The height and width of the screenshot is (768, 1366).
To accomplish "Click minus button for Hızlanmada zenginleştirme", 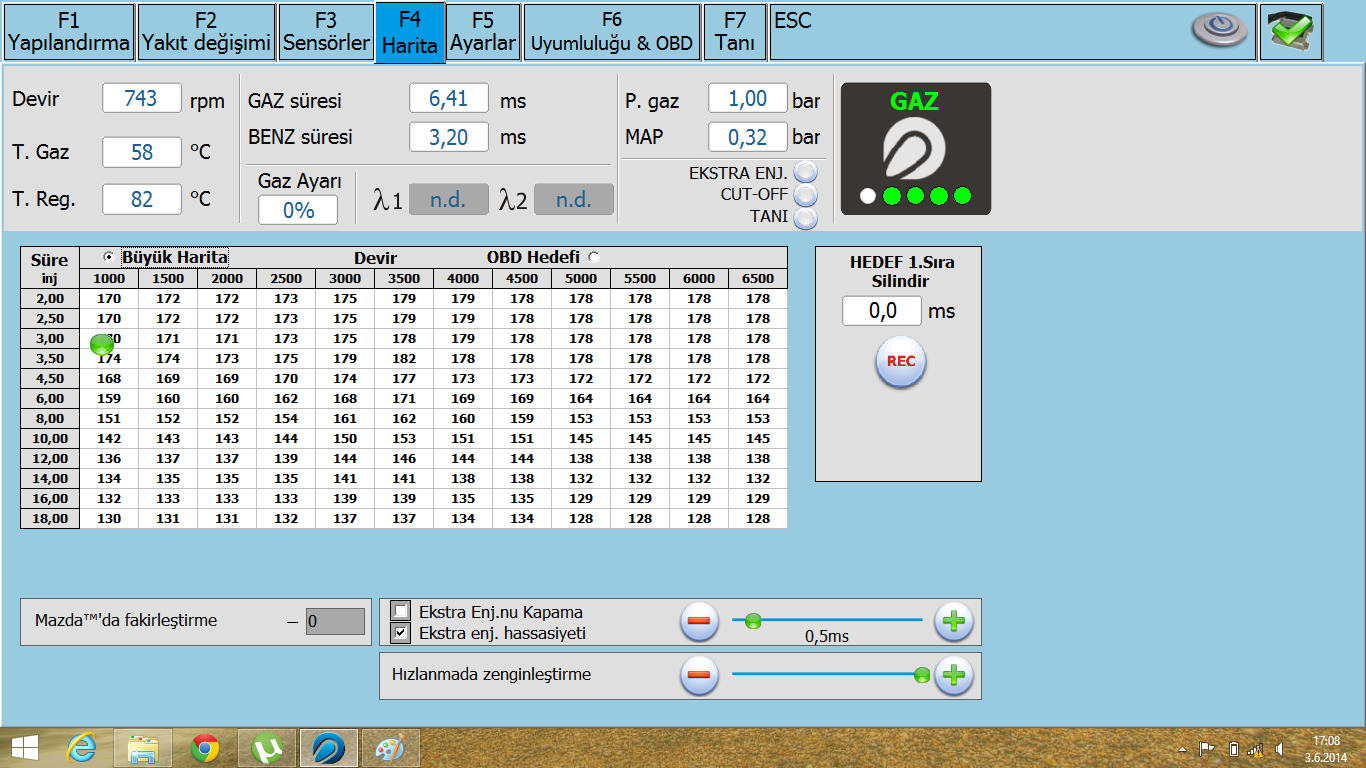I will (x=699, y=675).
